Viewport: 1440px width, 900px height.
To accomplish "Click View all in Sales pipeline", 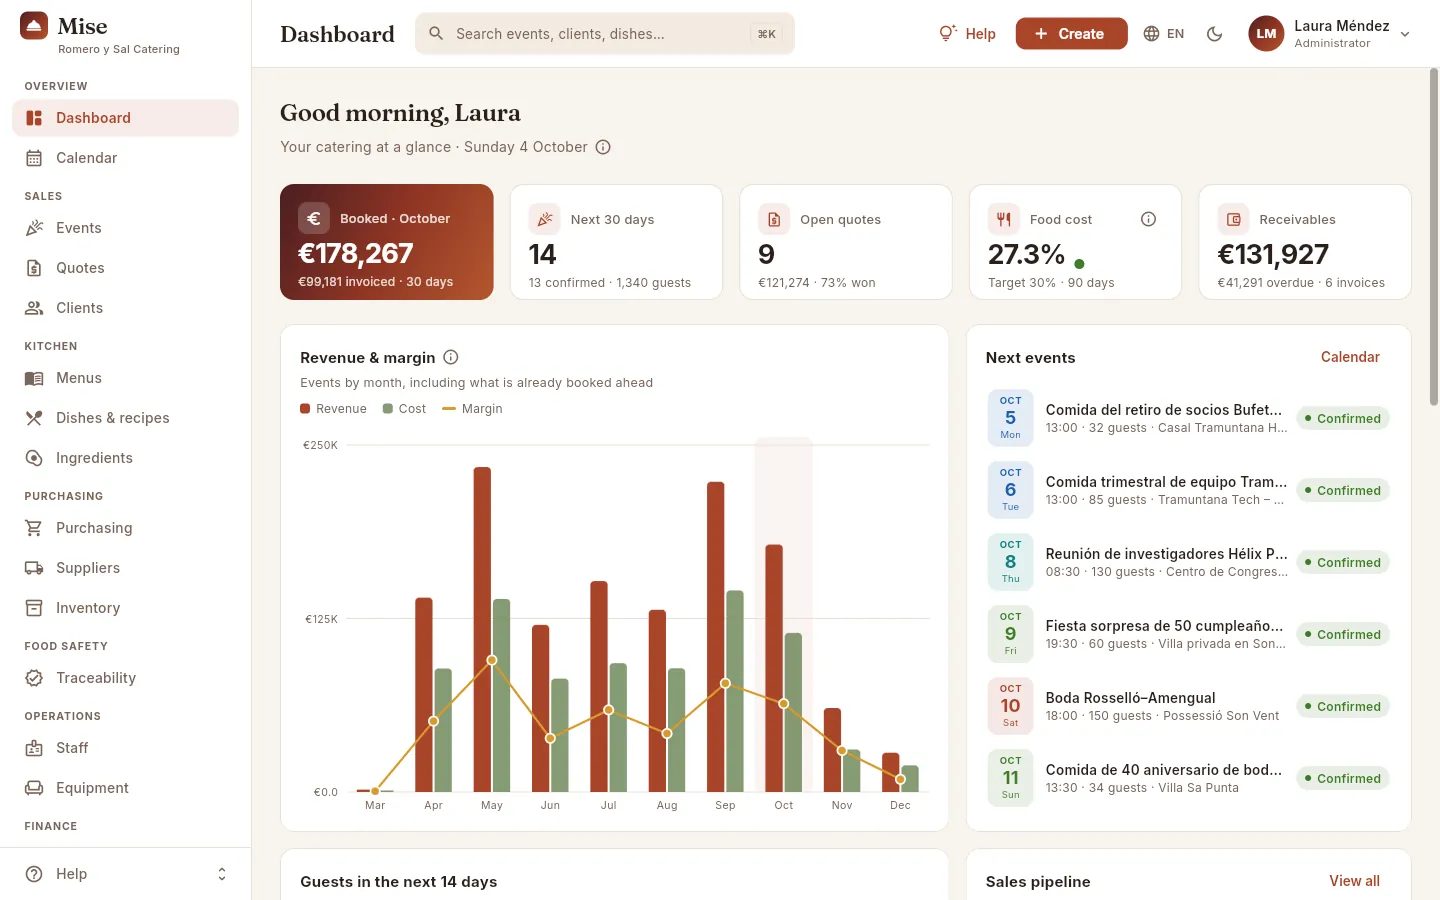I will [1354, 881].
